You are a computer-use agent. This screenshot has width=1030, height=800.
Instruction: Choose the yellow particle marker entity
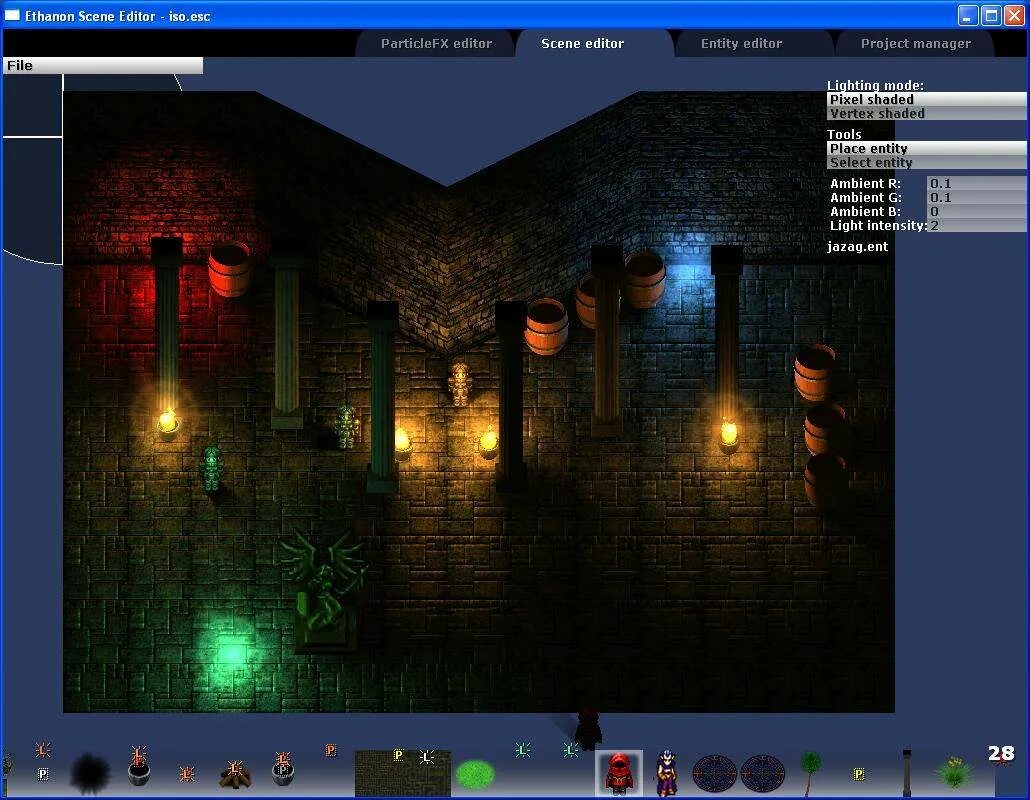859,774
